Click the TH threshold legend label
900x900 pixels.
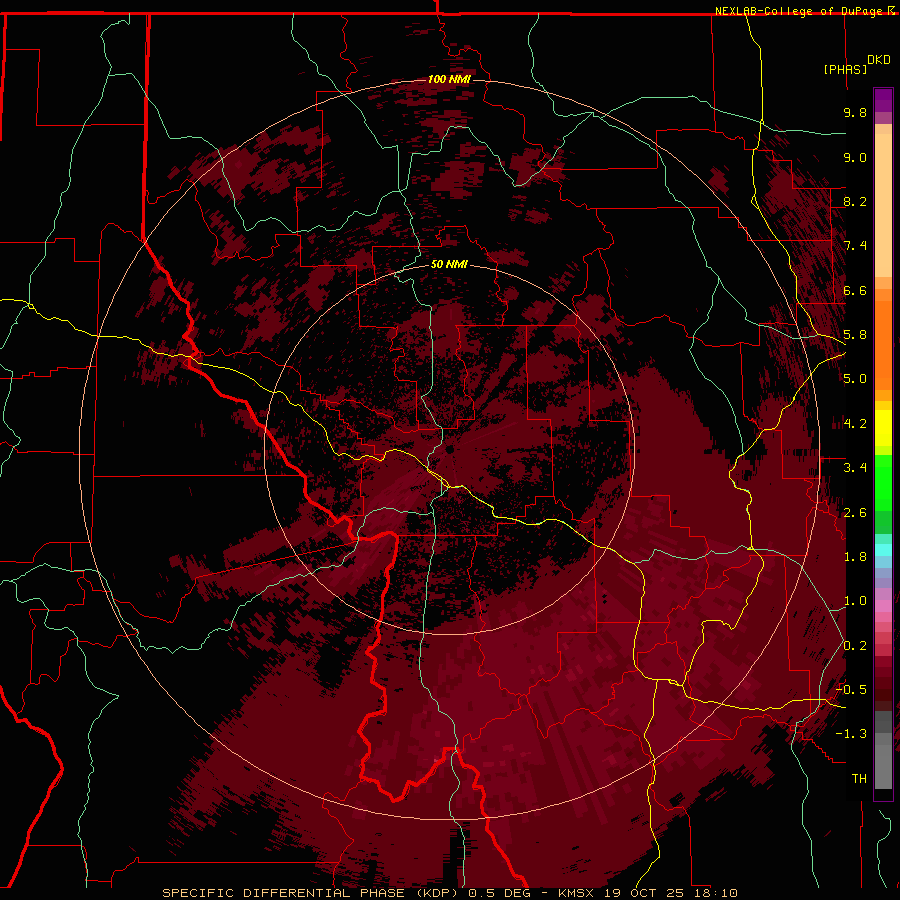click(x=859, y=779)
